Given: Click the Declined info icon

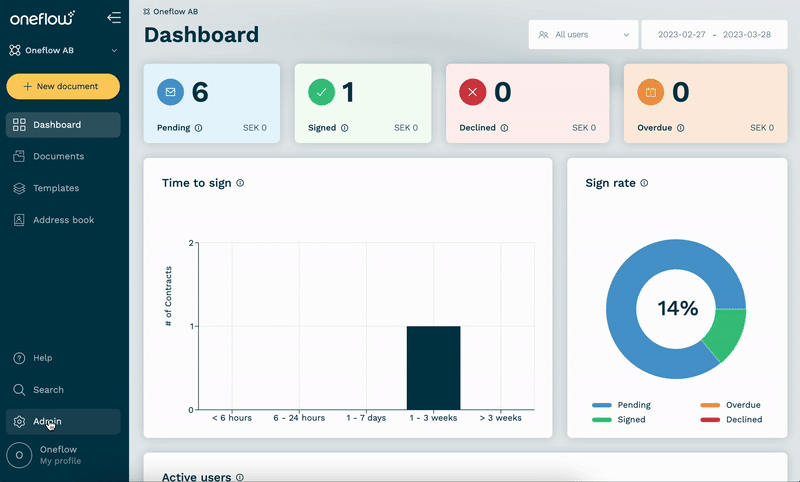Looking at the screenshot, I should click(504, 128).
